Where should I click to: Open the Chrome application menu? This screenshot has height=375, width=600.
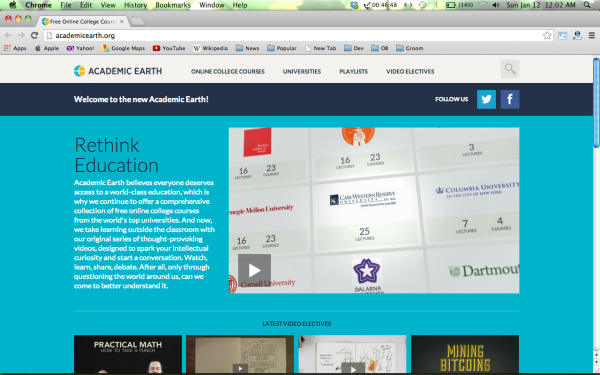click(x=38, y=5)
